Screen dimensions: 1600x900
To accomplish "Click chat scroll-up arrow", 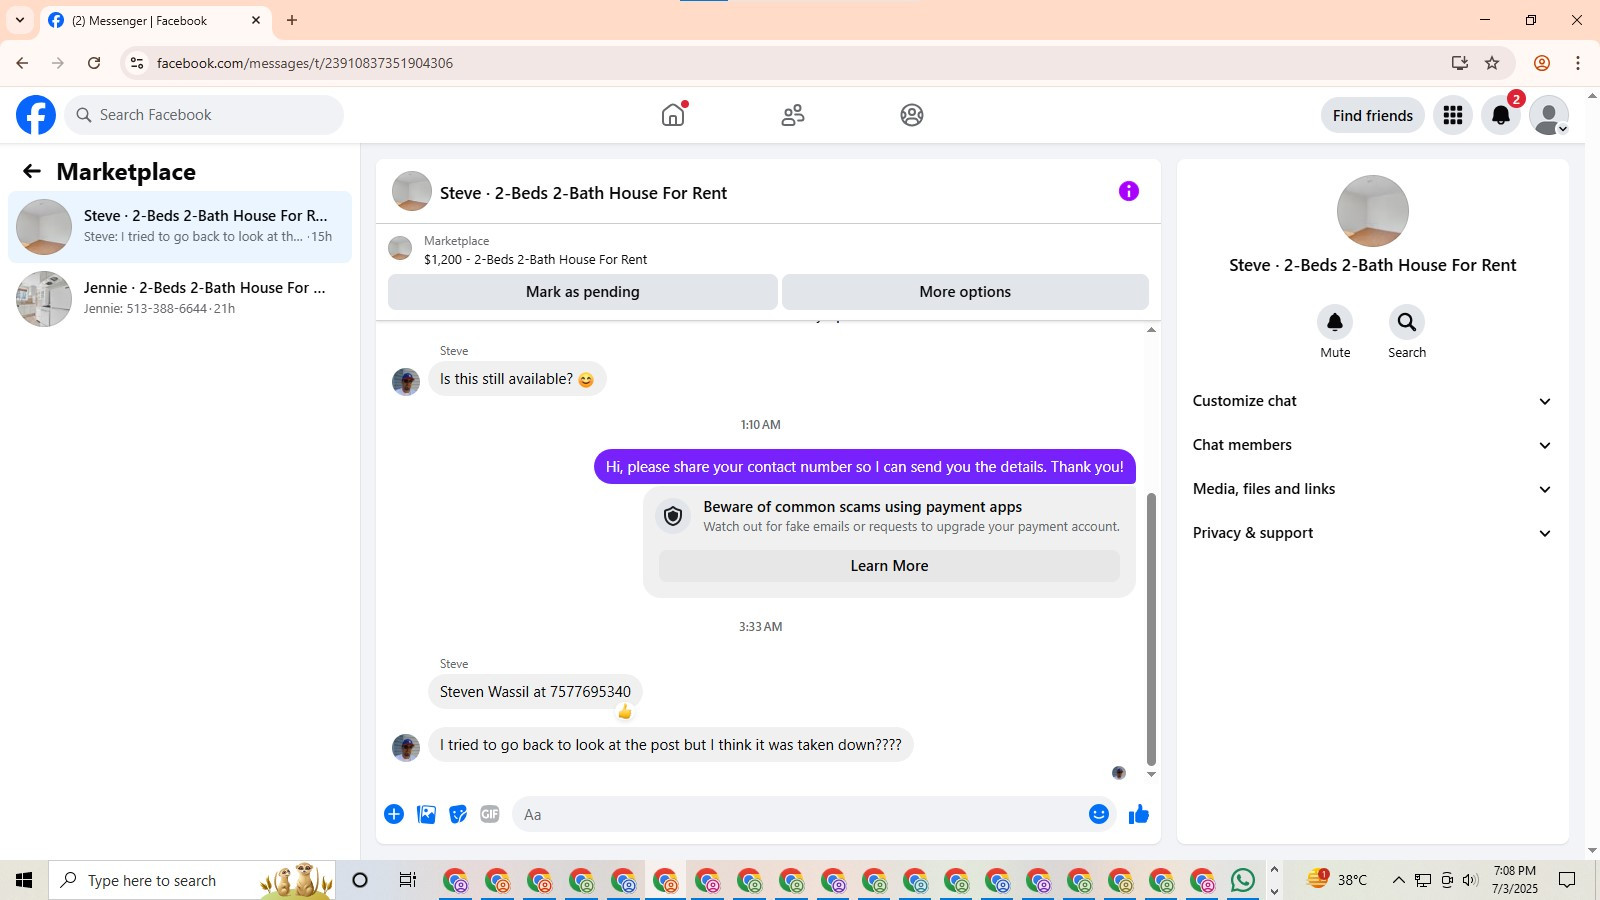I will (1151, 329).
